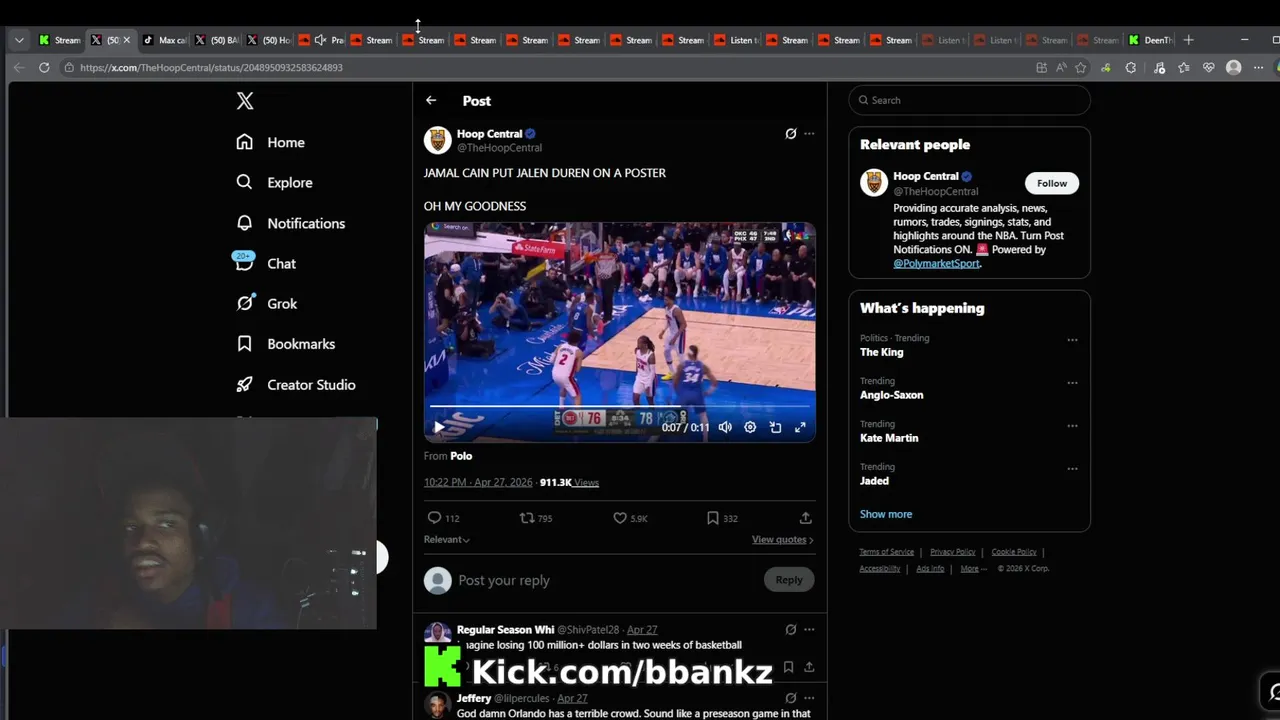Open Explore in sidebar
This screenshot has width=1280, height=720.
274,182
